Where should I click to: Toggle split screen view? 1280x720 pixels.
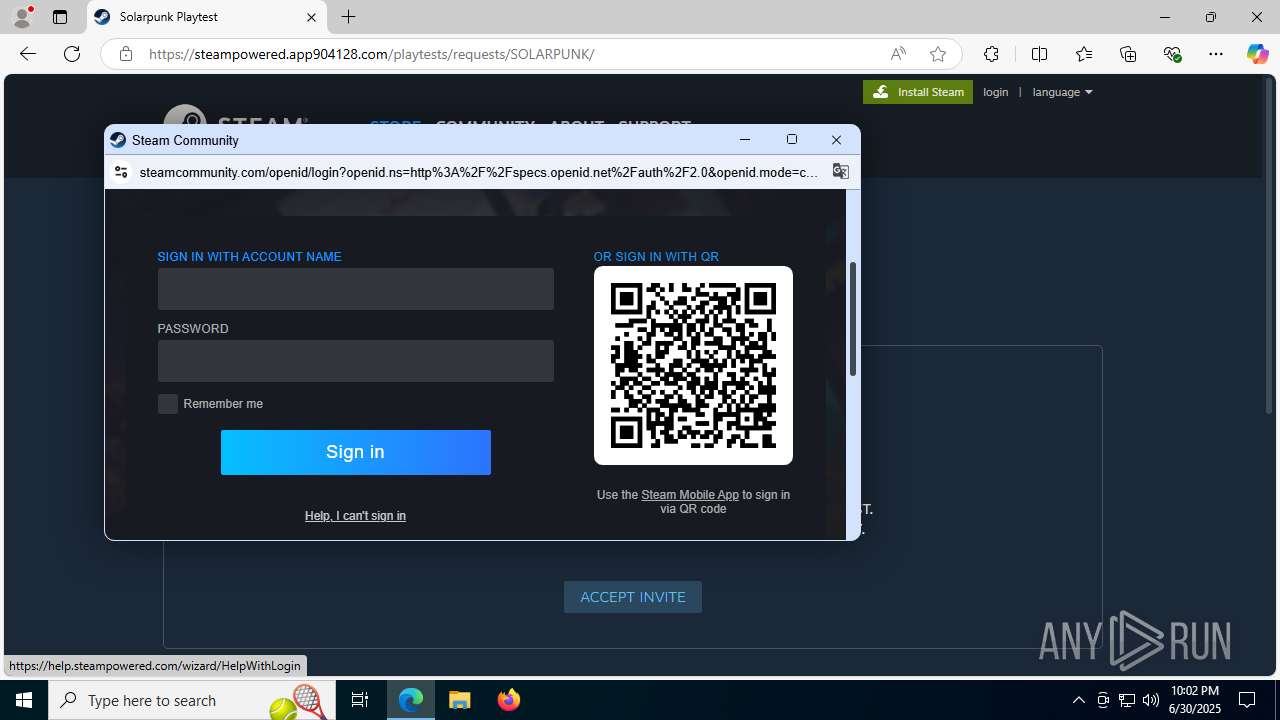click(x=1039, y=54)
